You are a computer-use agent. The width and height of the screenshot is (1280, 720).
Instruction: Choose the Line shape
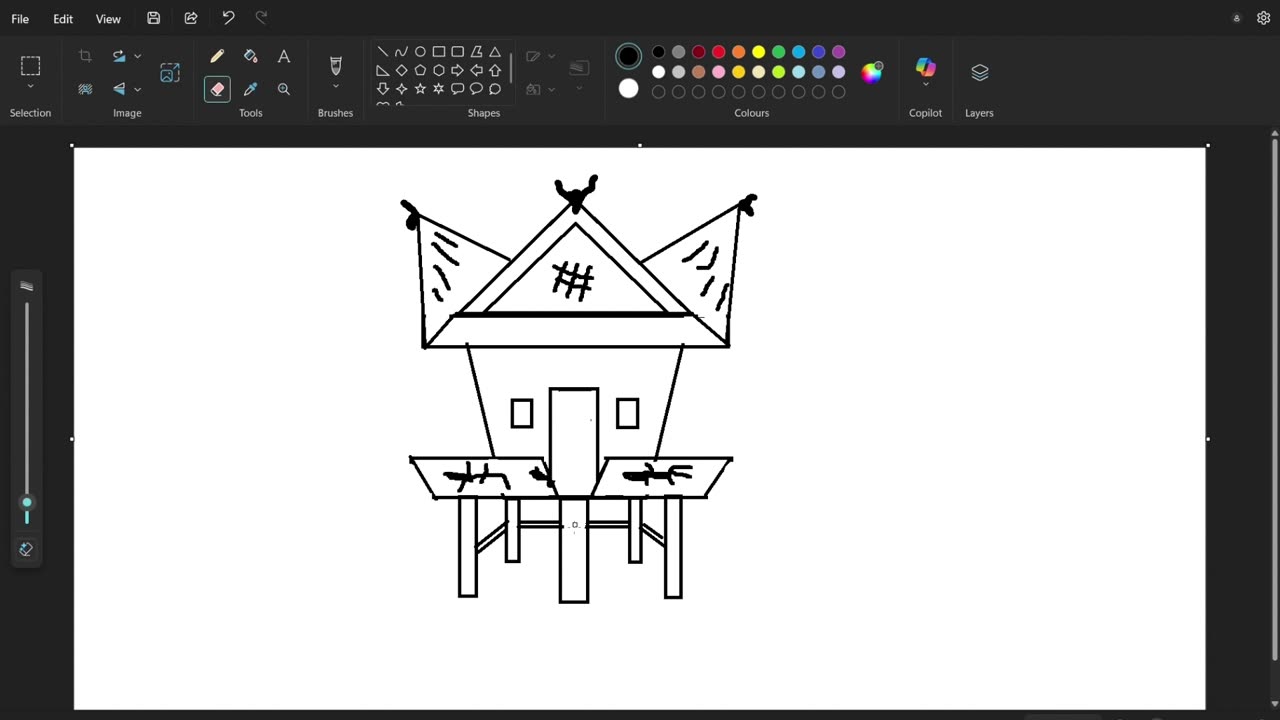point(383,52)
